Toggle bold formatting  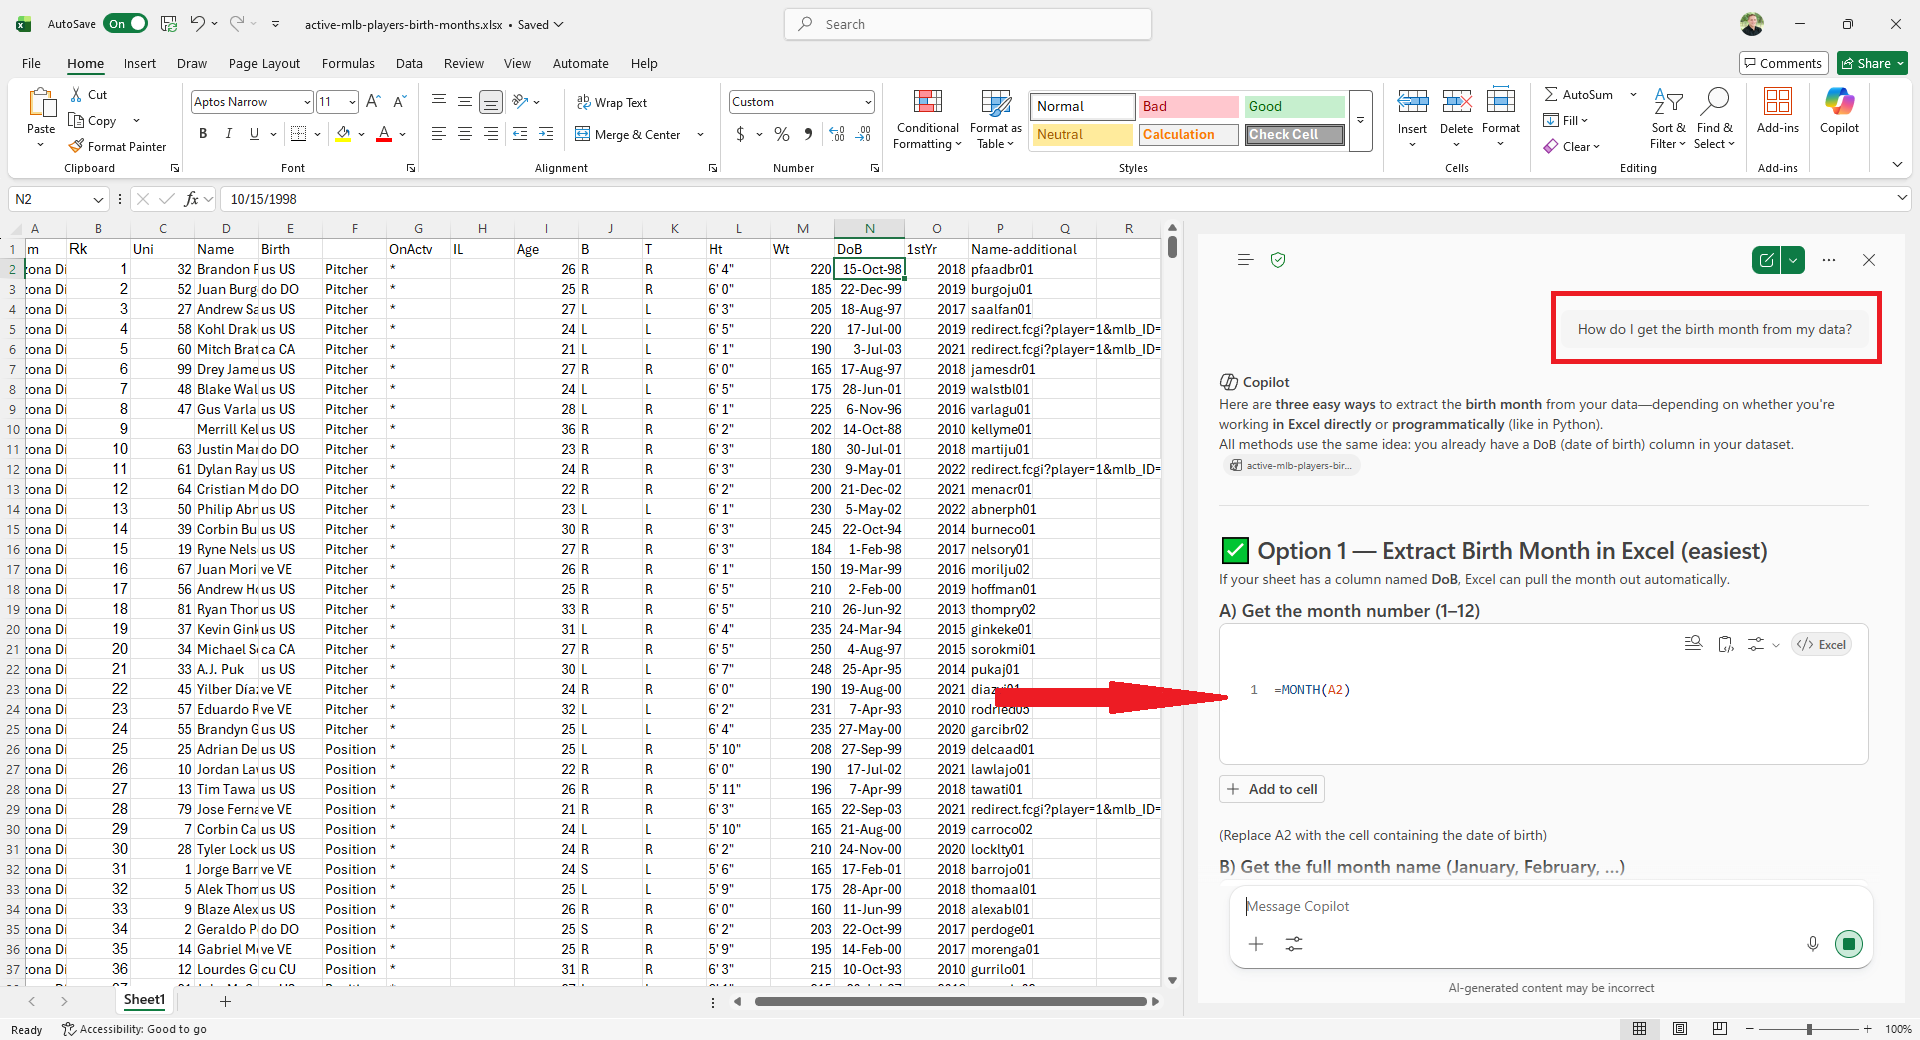202,133
